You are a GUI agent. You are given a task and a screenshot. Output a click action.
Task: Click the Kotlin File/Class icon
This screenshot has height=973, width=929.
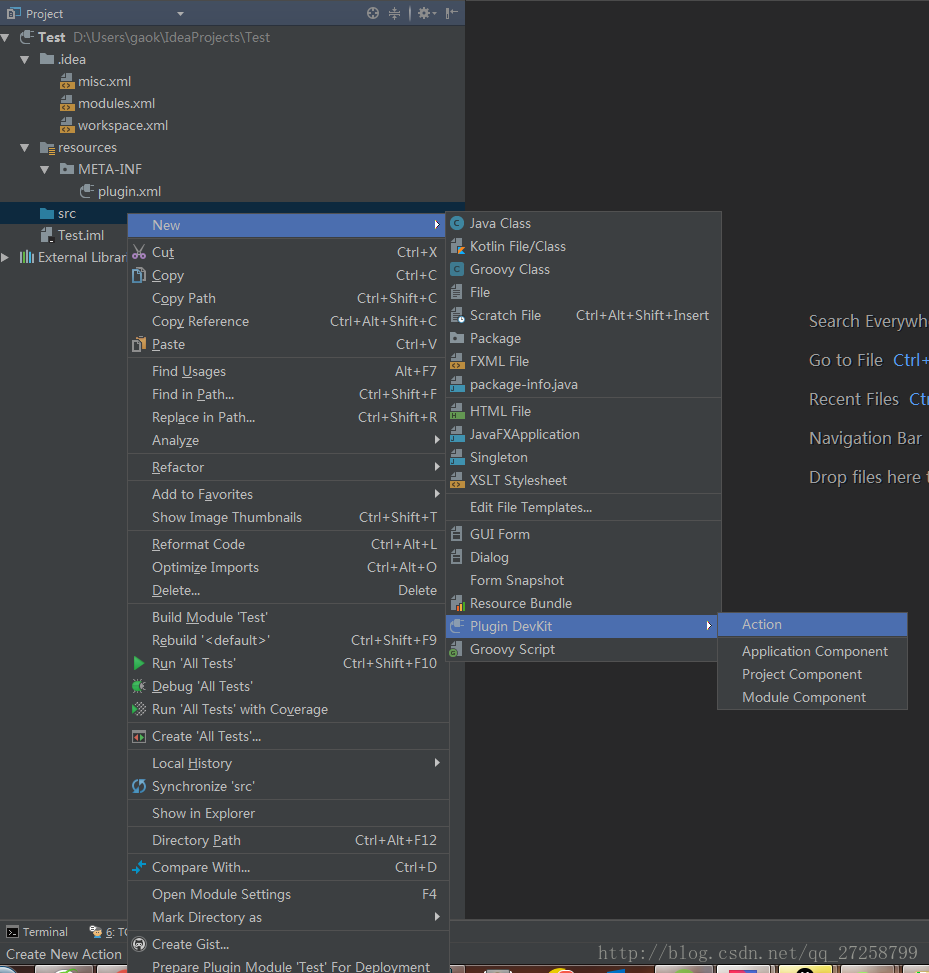(x=457, y=246)
